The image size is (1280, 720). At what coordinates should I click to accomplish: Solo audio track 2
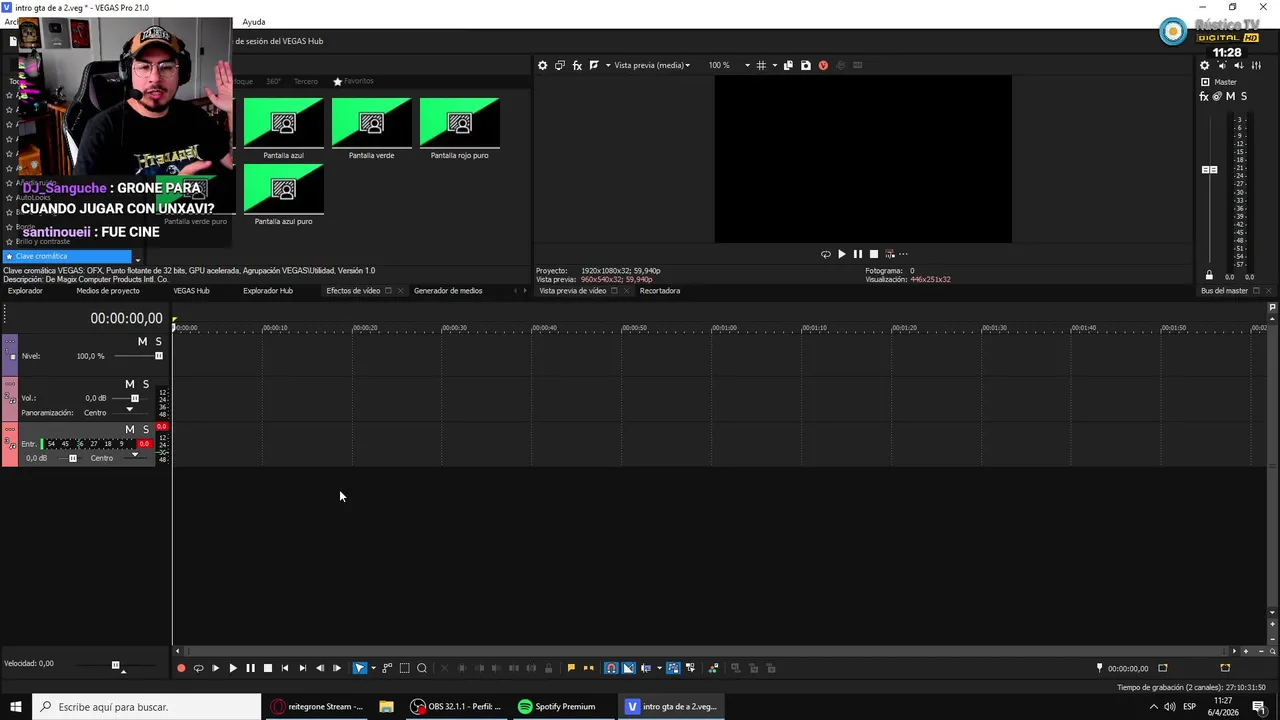pyautogui.click(x=146, y=384)
